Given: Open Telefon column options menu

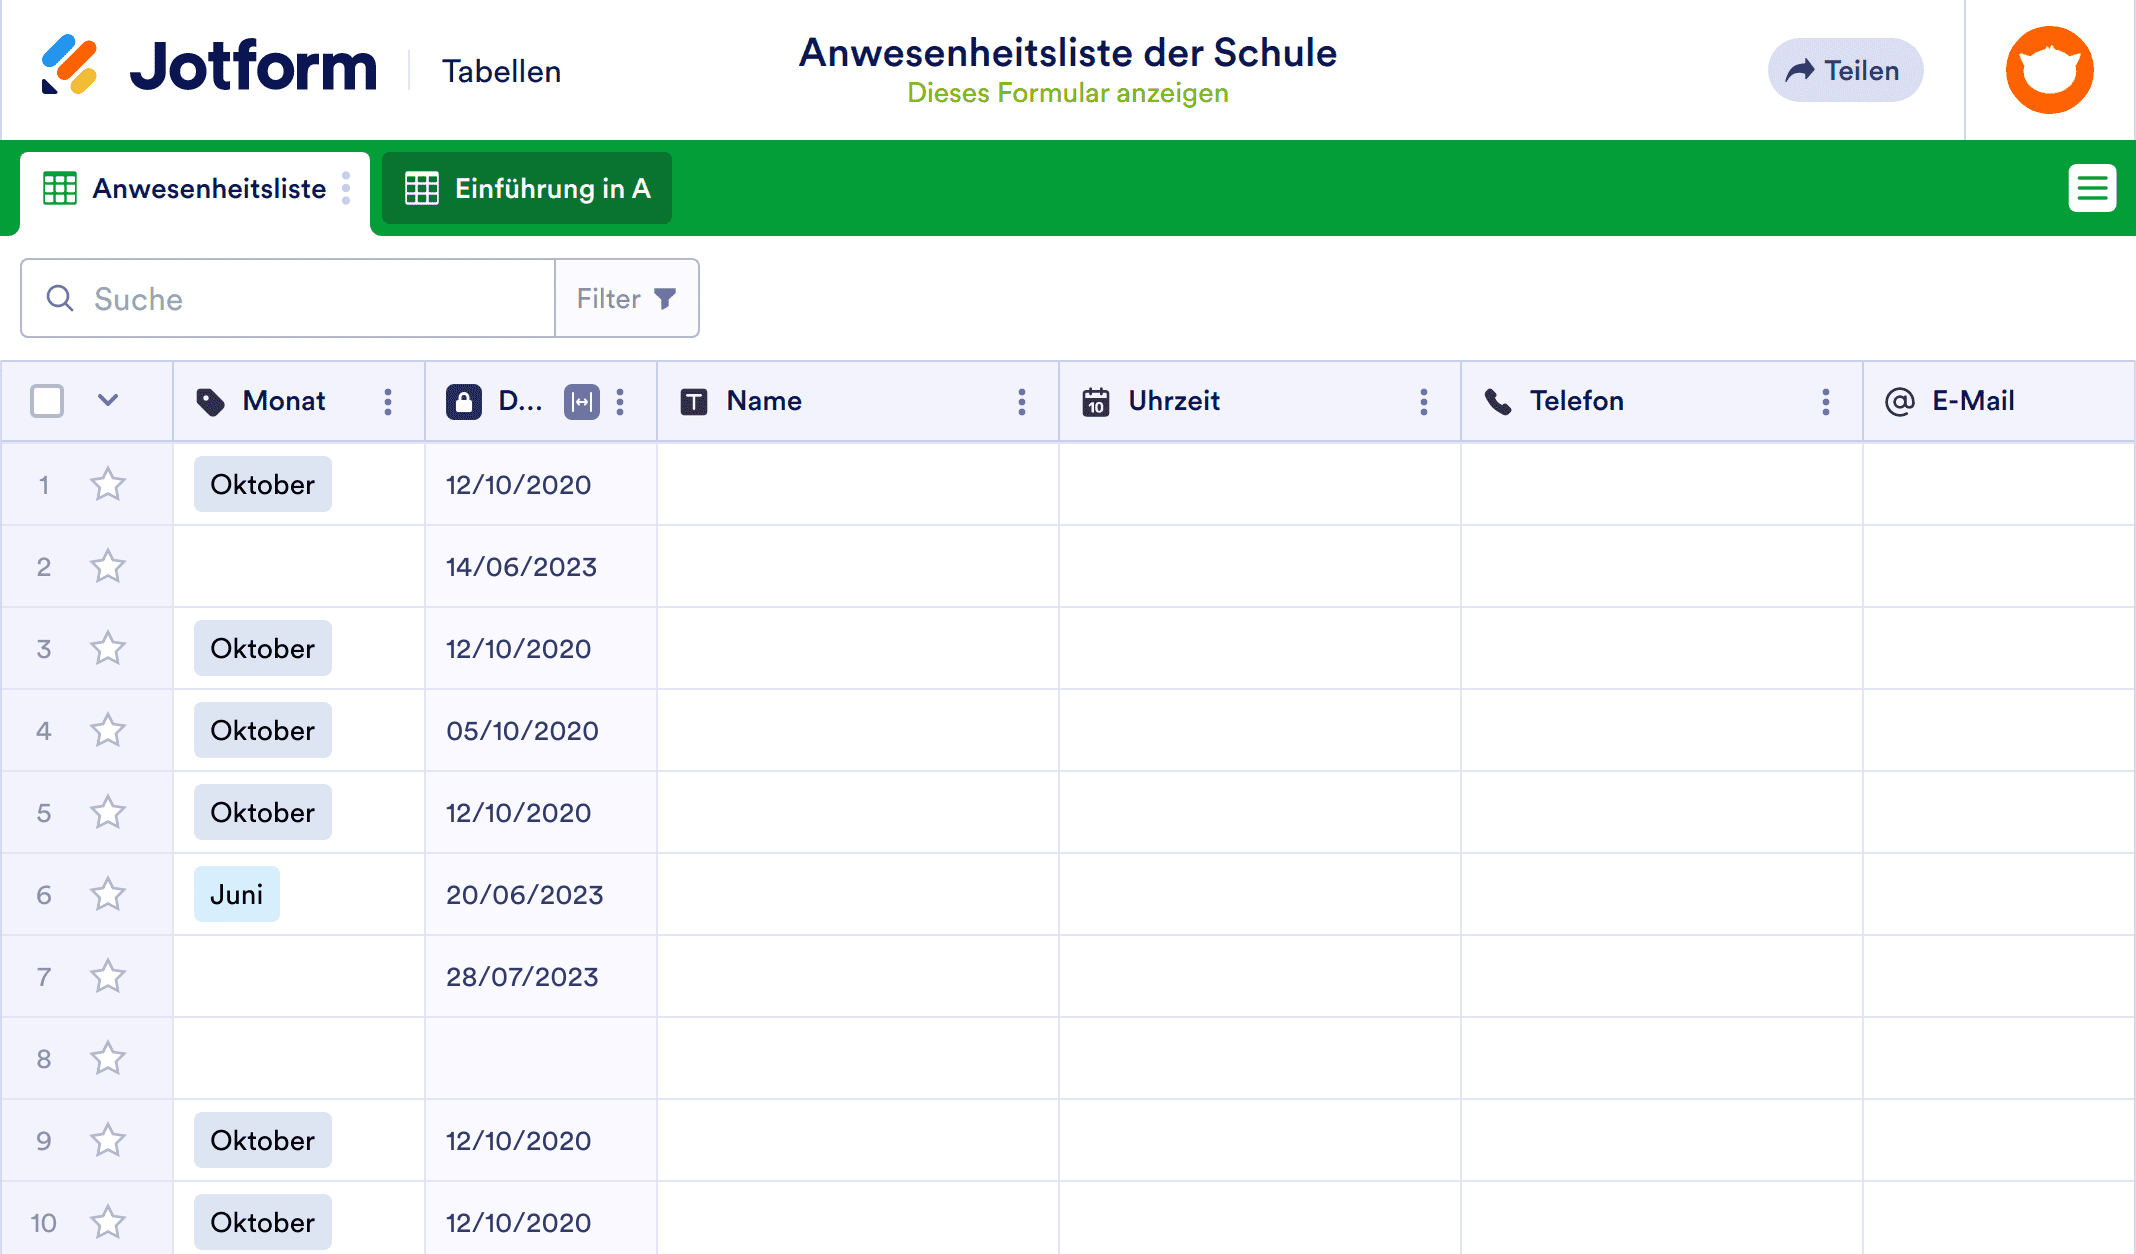Looking at the screenshot, I should pyautogui.click(x=1826, y=402).
